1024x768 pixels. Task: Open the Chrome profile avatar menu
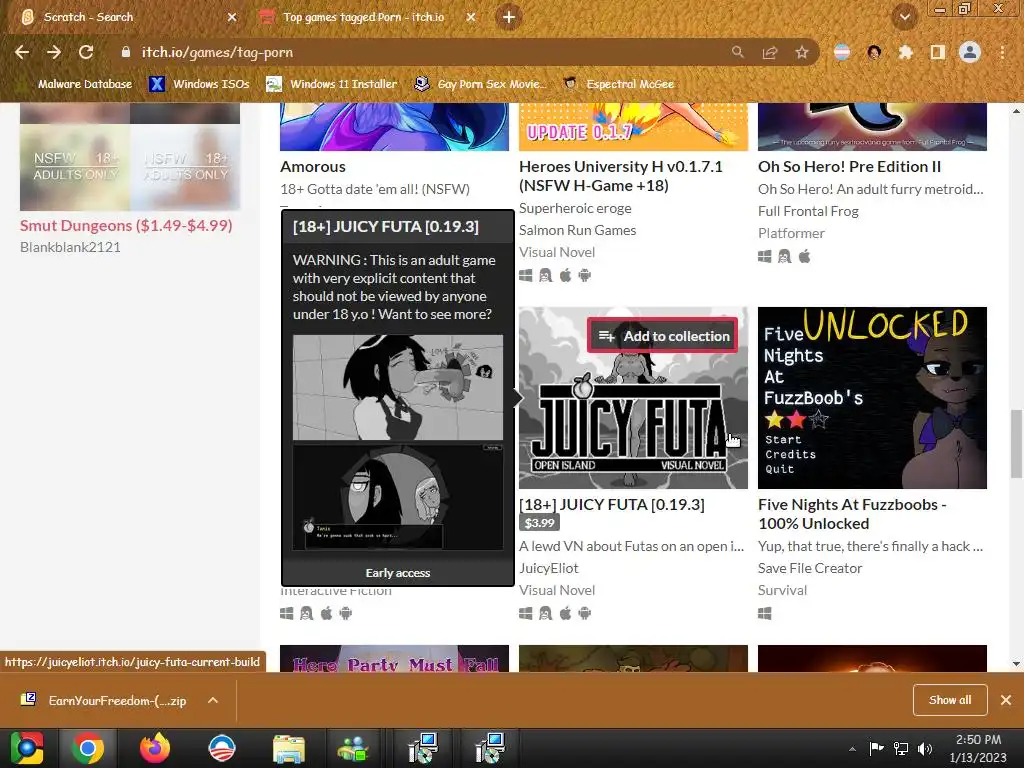click(970, 52)
